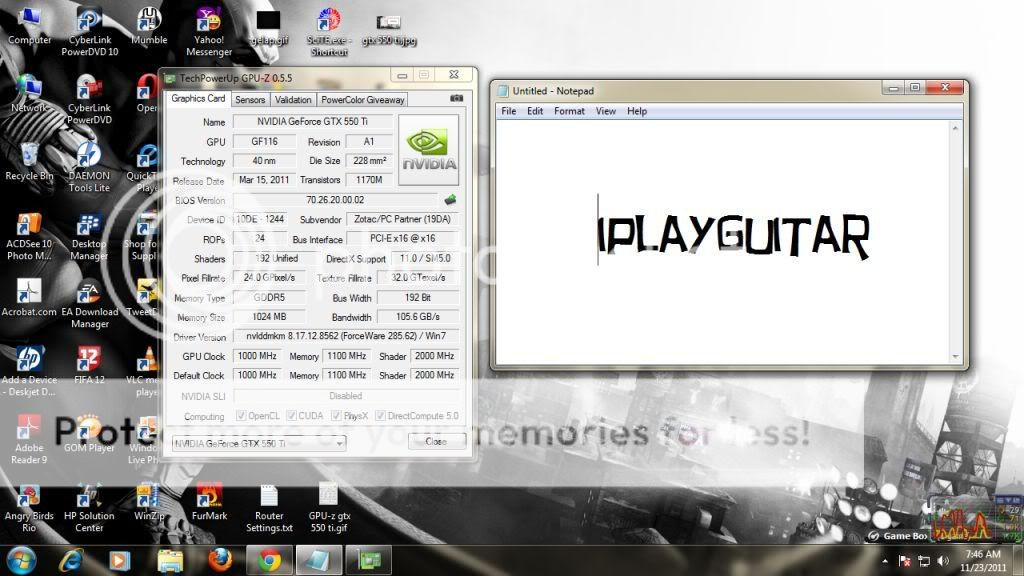Open the Notepad Edit menu
Screen dimensions: 1024x576
click(x=535, y=111)
